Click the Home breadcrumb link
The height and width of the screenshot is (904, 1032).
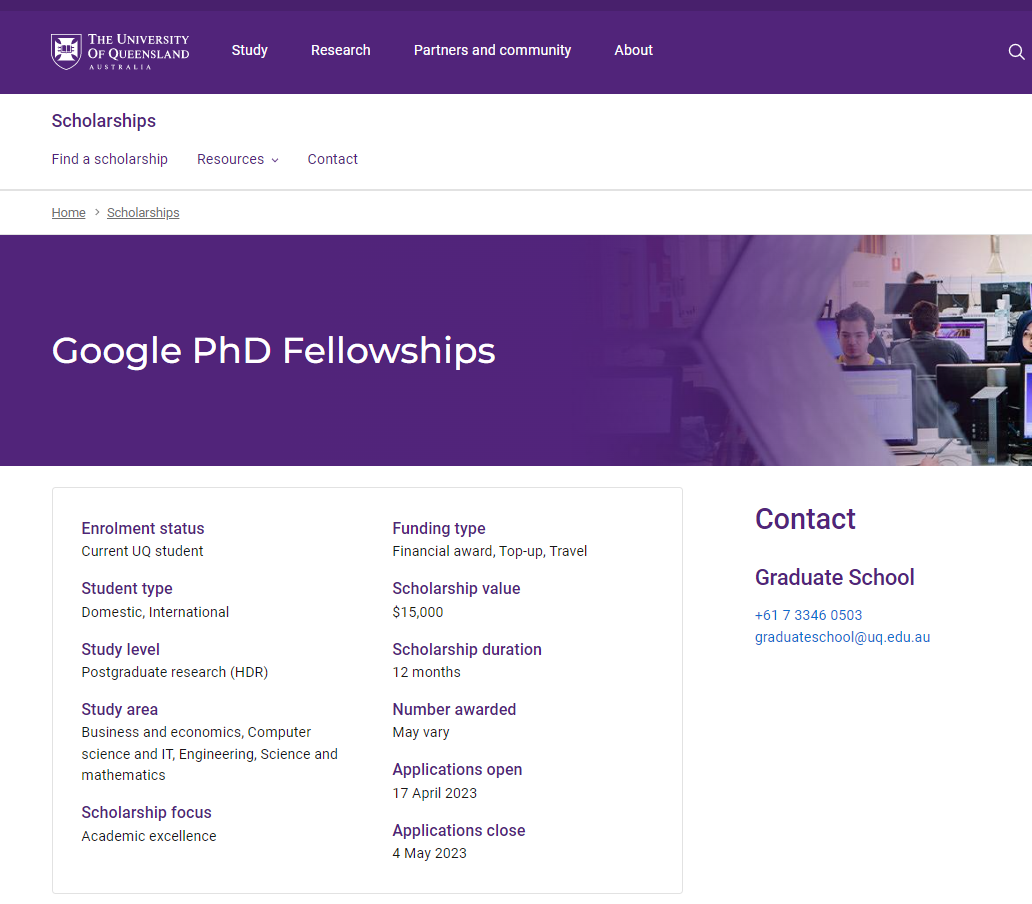[x=69, y=213]
